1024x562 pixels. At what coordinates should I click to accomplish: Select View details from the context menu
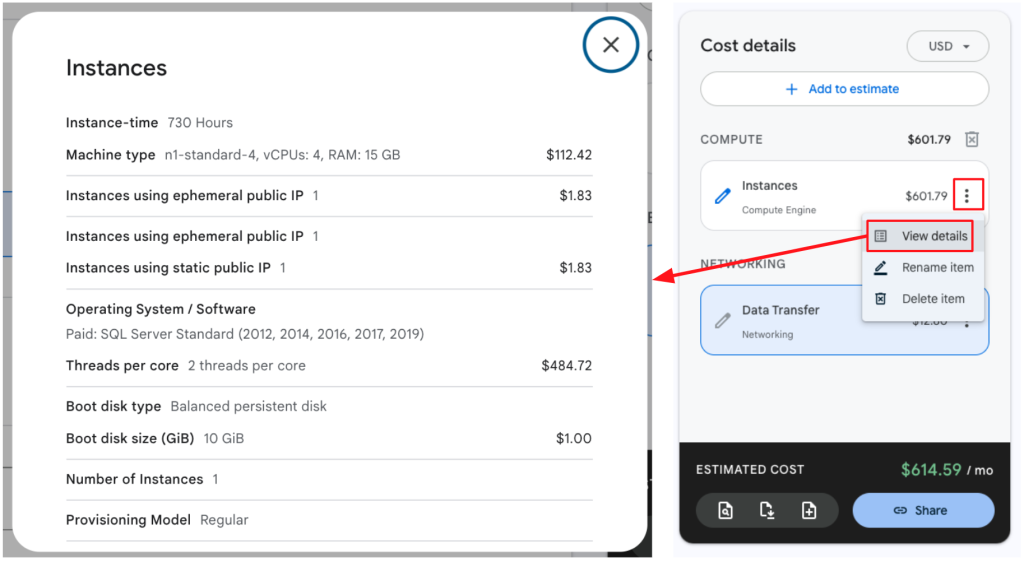pyautogui.click(x=921, y=236)
